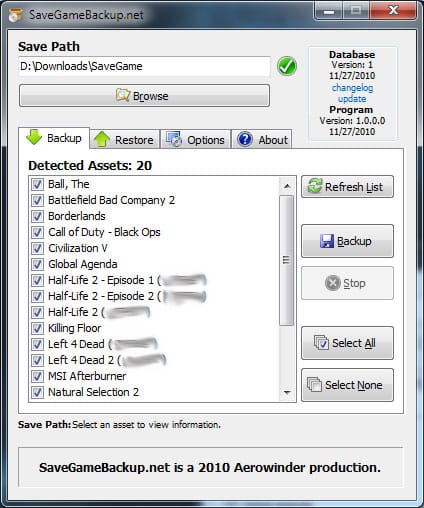Click the Detected Assets: 20 heading
Viewport: 424px width, 508px height.
coord(90,166)
